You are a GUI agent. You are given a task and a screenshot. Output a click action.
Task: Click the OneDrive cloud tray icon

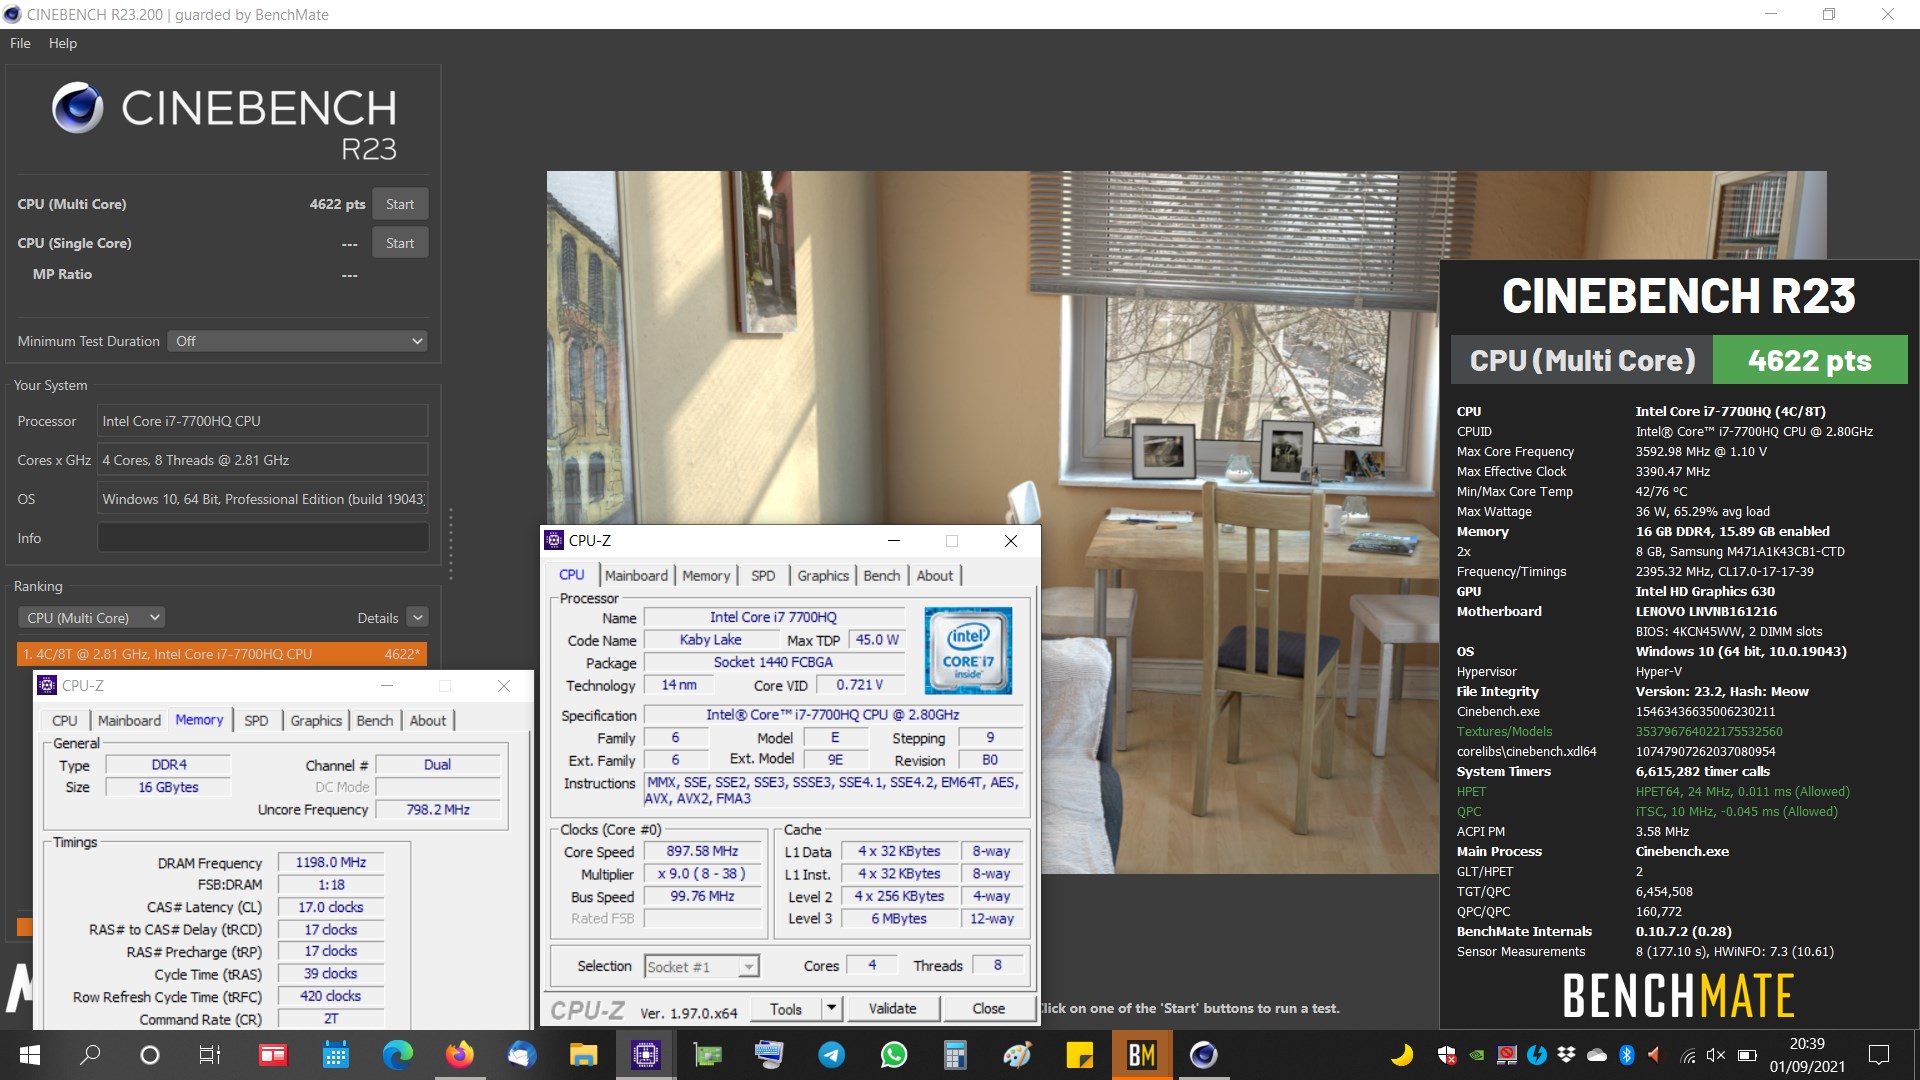tap(1596, 1055)
